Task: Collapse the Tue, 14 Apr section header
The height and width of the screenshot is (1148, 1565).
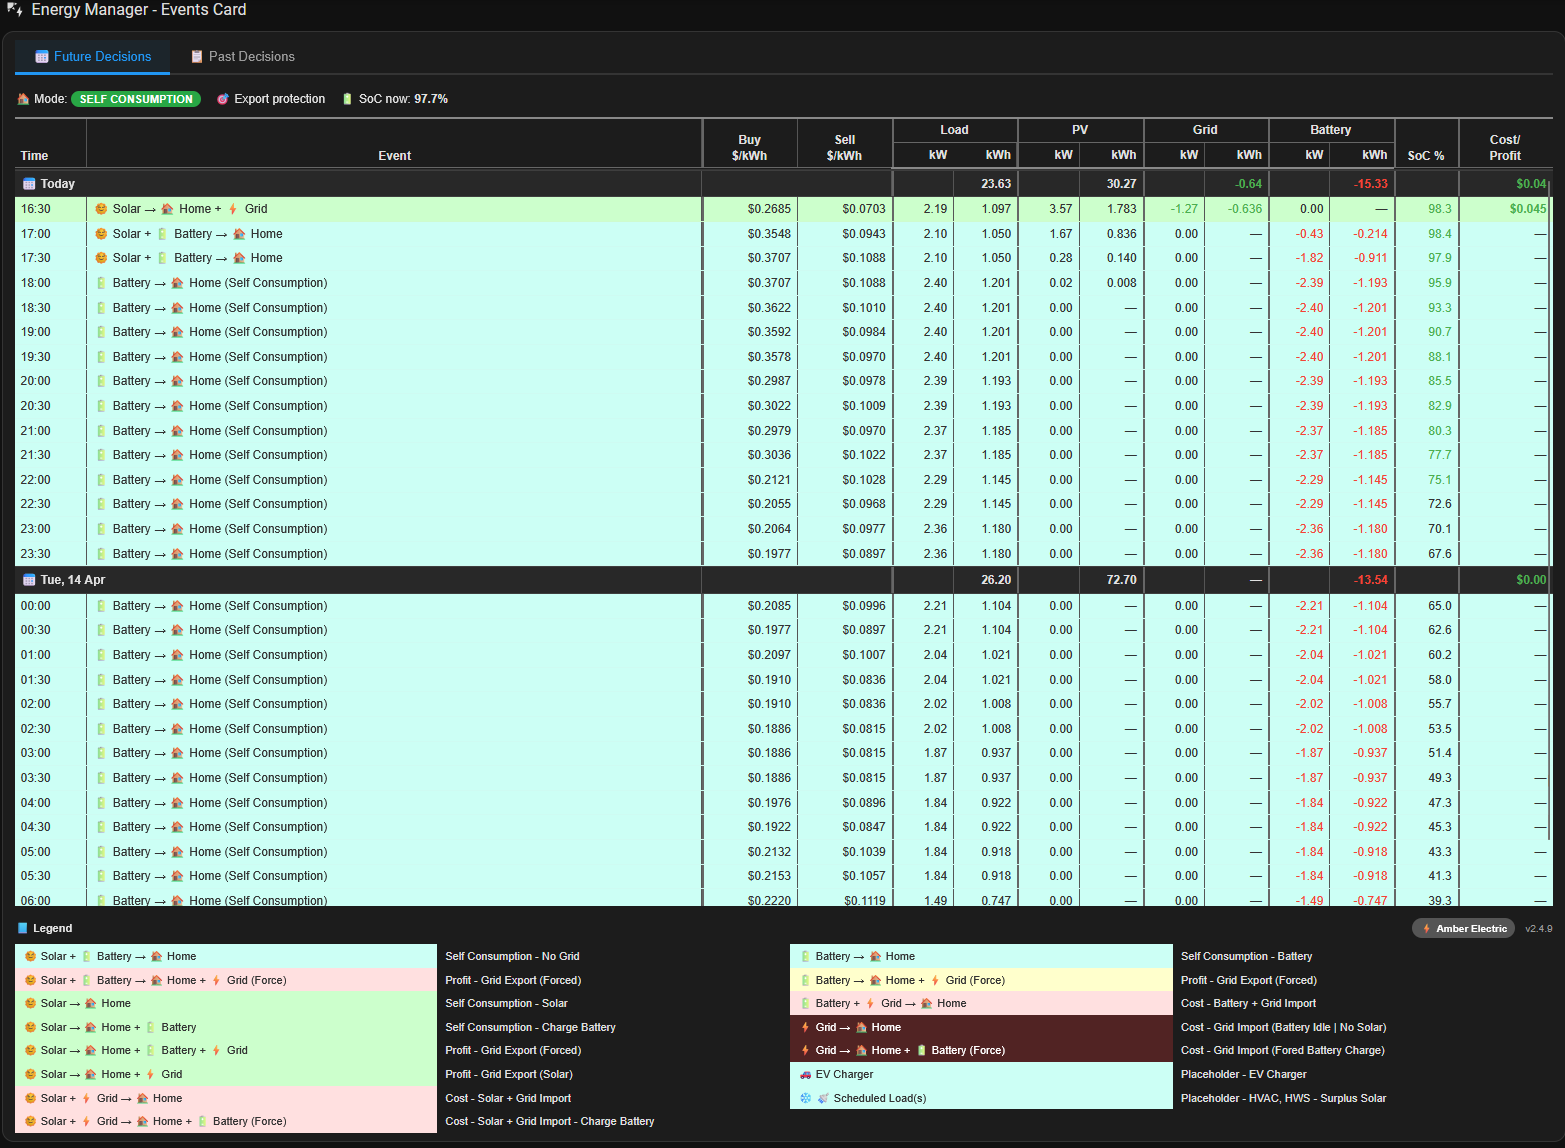Action: (73, 580)
